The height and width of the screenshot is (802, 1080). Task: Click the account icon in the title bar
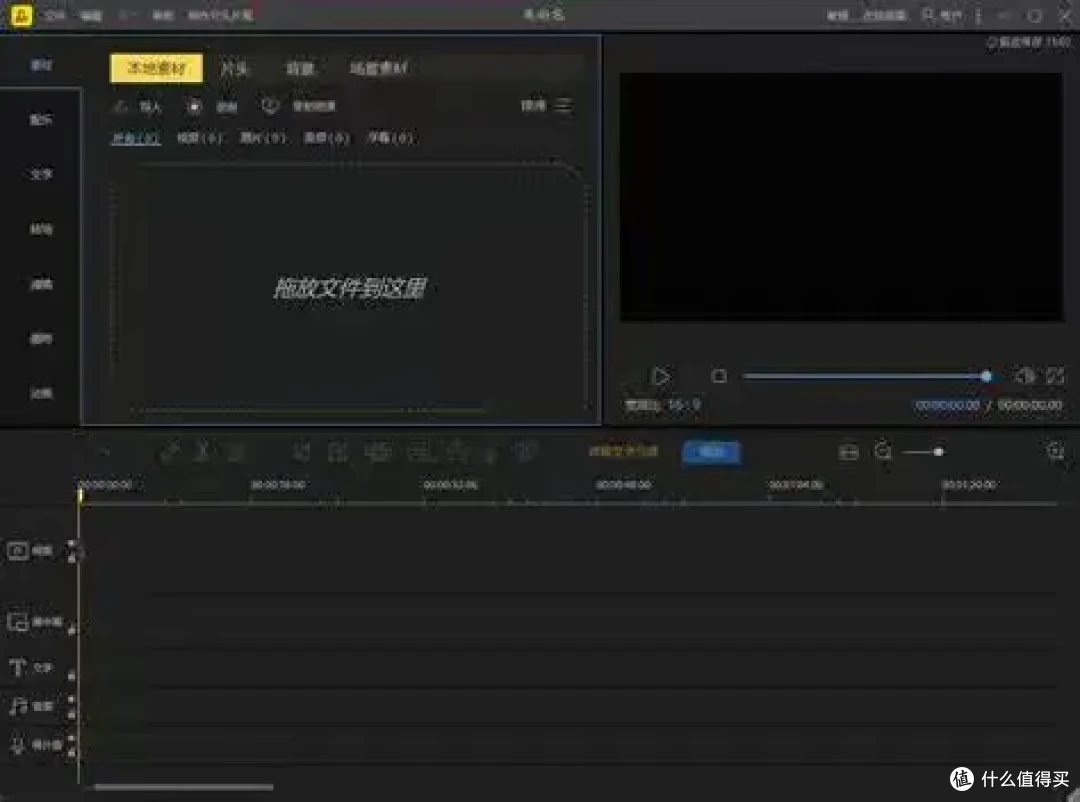point(928,14)
